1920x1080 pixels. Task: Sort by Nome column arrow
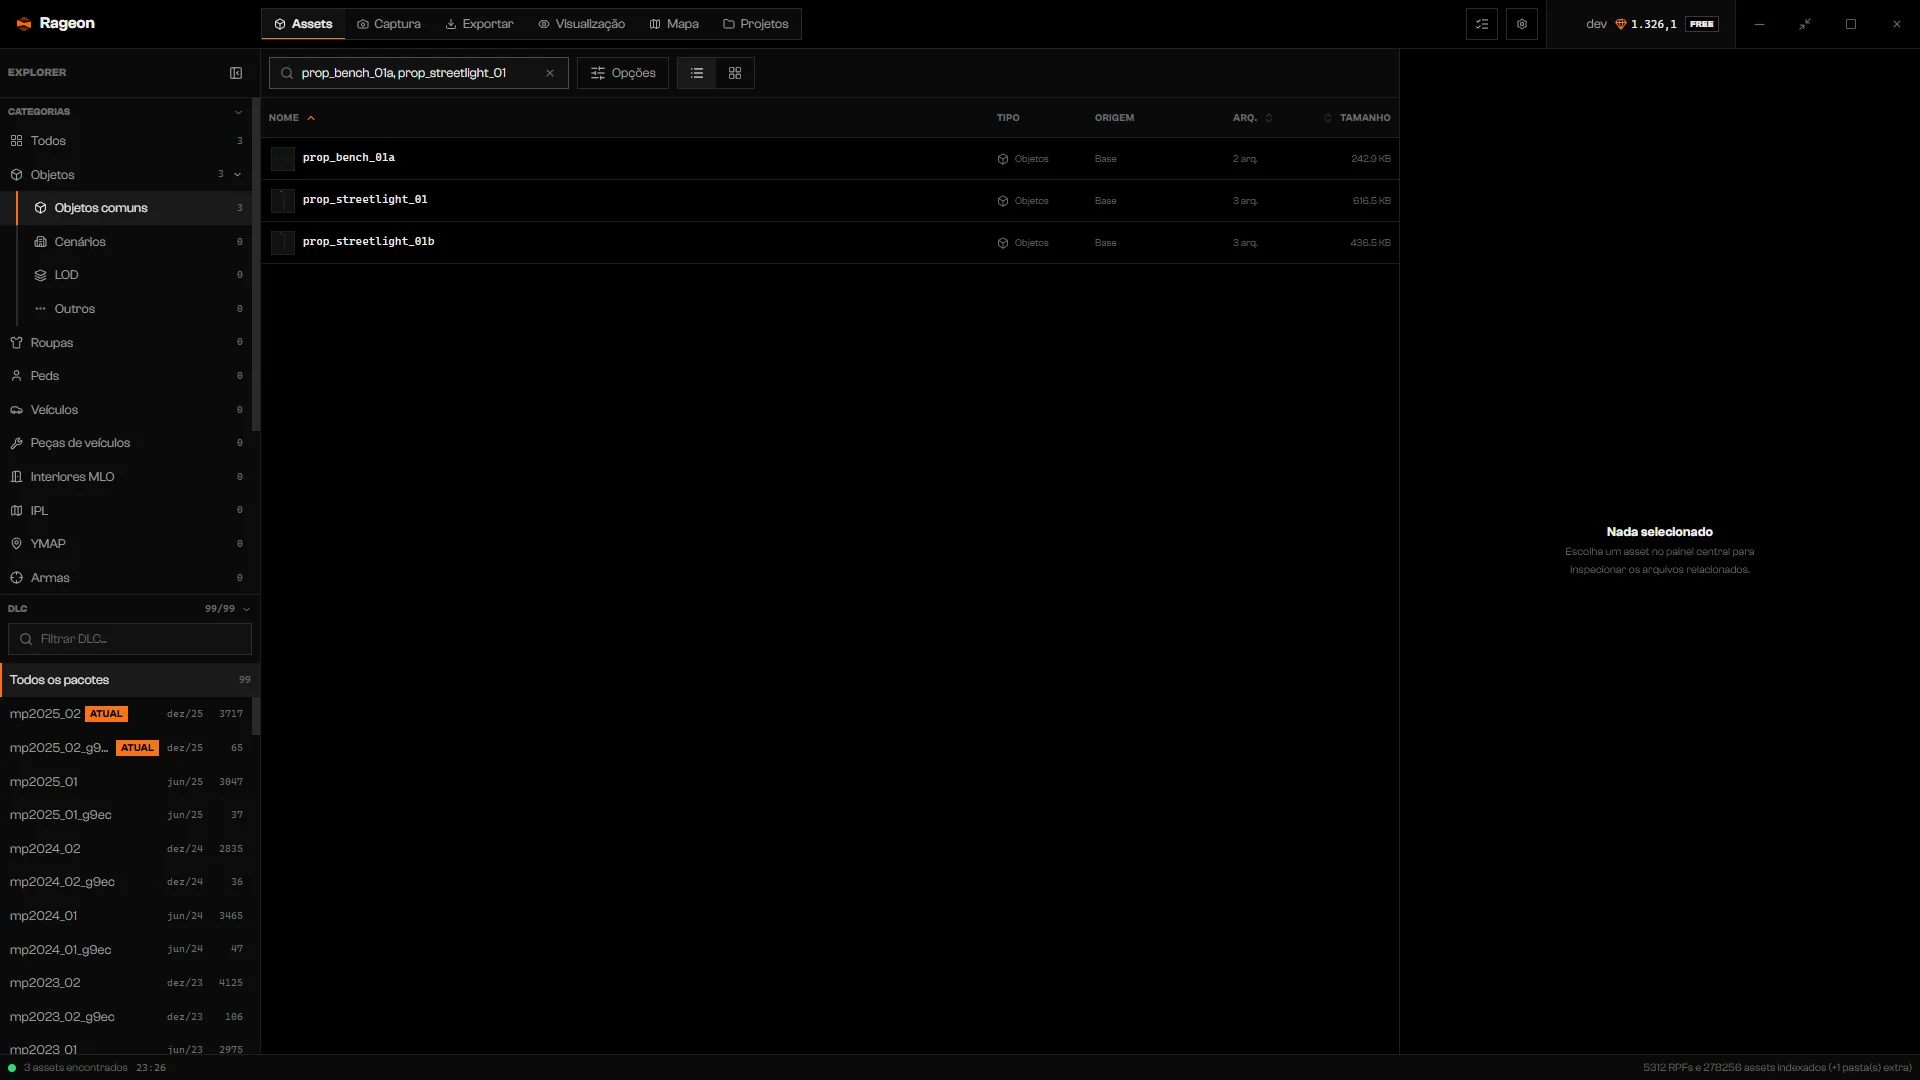[311, 118]
